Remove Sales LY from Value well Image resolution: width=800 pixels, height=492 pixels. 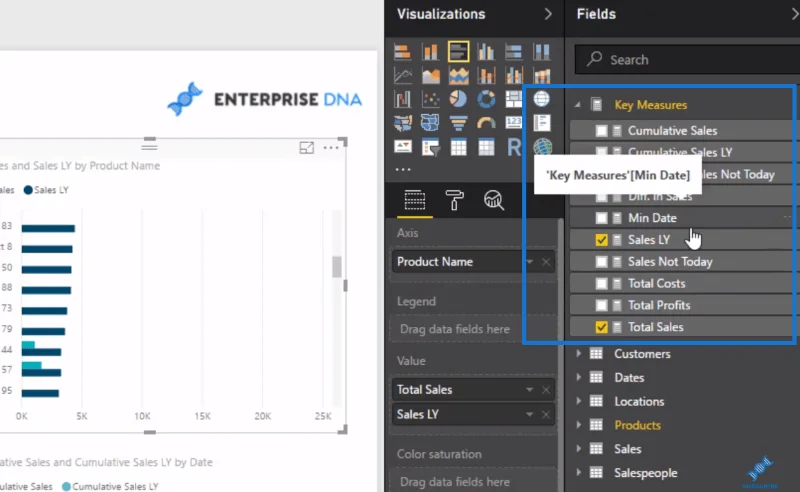[x=546, y=414]
